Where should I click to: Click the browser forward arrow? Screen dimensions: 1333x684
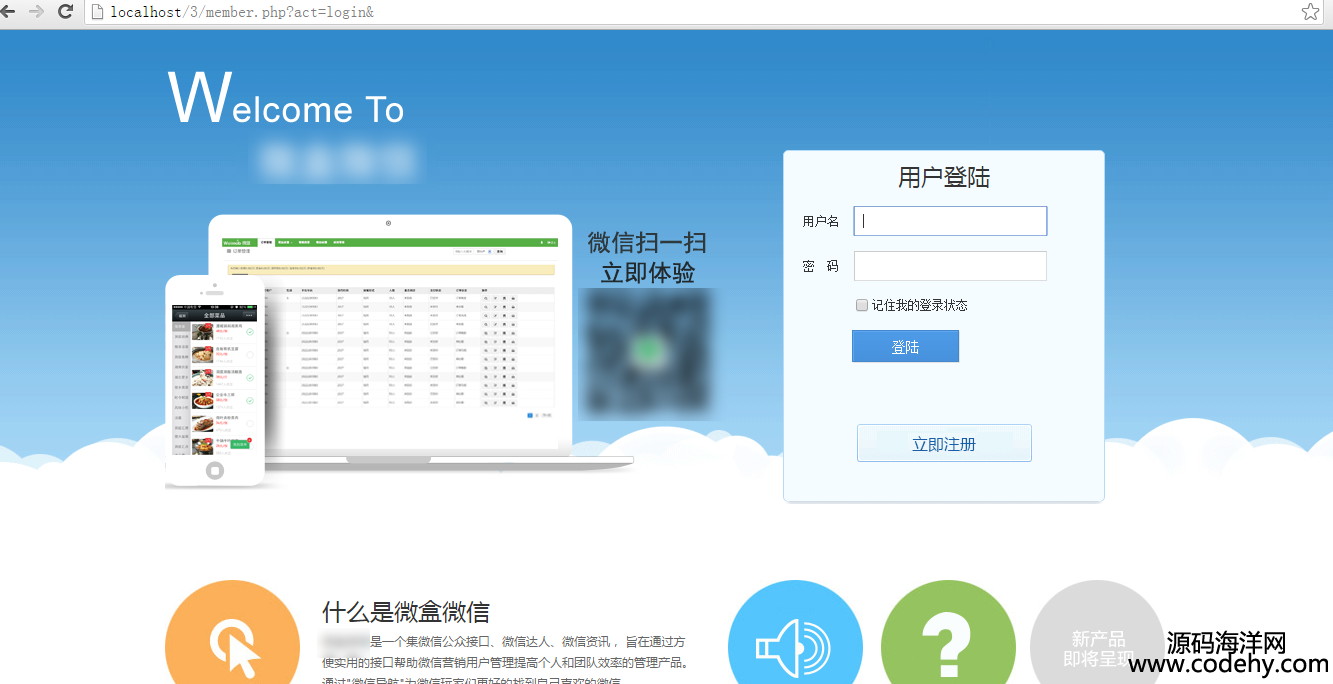pos(37,12)
